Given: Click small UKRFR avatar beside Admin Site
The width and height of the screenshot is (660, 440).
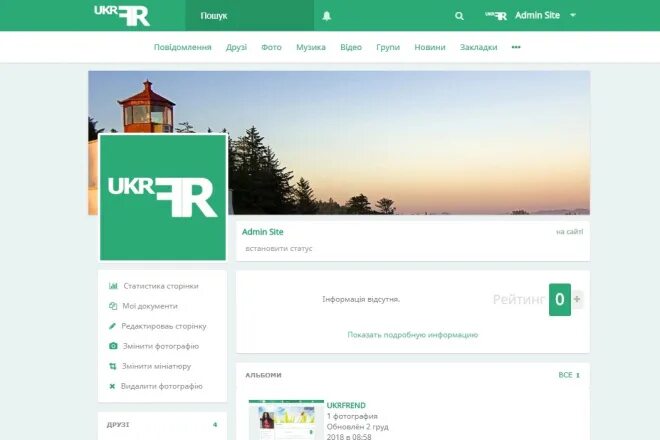Looking at the screenshot, I should pos(496,16).
